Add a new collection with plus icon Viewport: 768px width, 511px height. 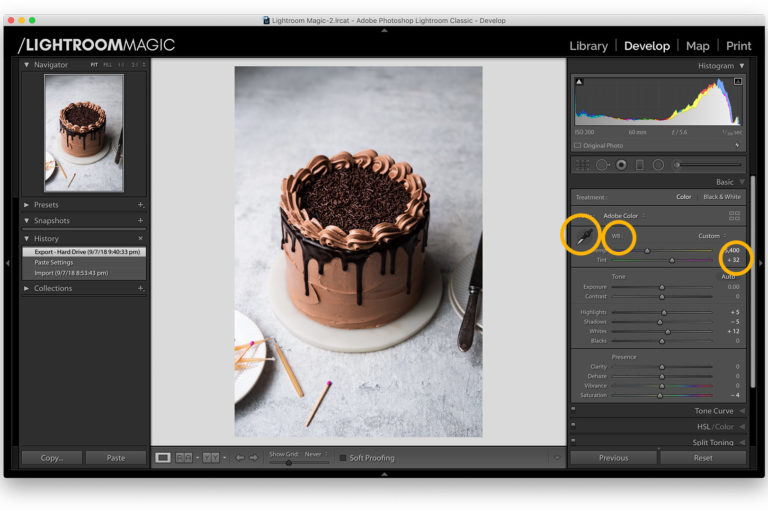[141, 288]
